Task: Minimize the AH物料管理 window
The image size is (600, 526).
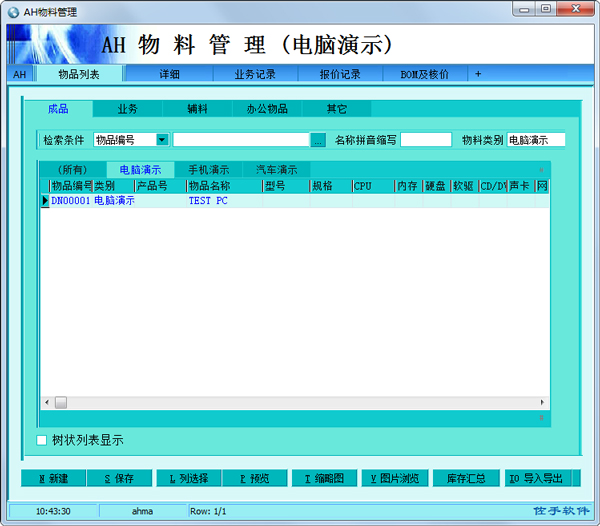Action: click(x=524, y=9)
